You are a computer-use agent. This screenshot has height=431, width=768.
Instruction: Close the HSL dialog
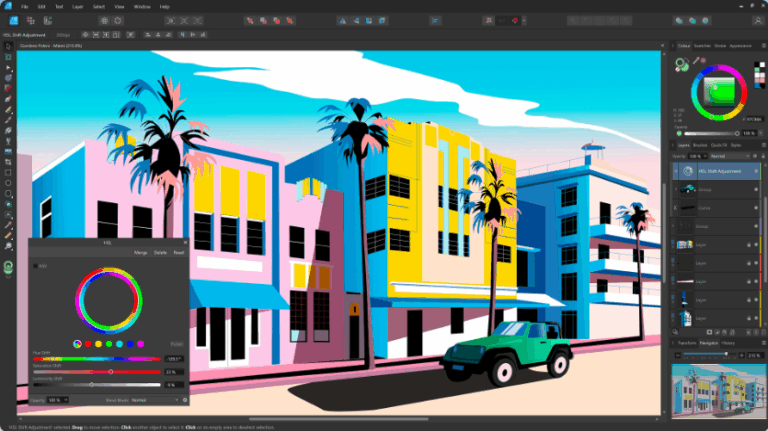(x=185, y=242)
